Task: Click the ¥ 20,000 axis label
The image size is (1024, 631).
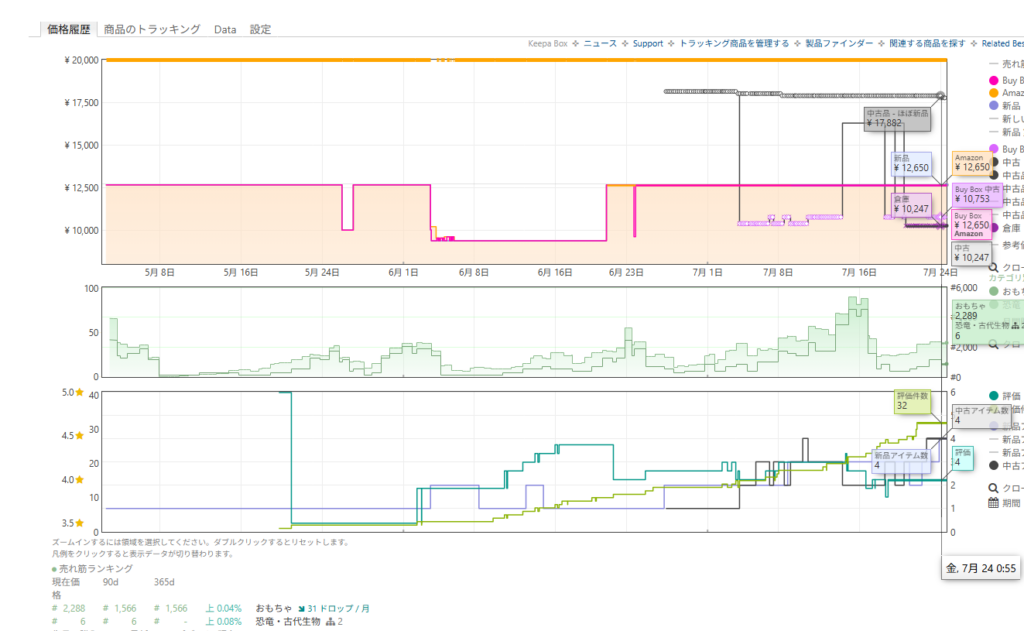Action: pos(82,60)
